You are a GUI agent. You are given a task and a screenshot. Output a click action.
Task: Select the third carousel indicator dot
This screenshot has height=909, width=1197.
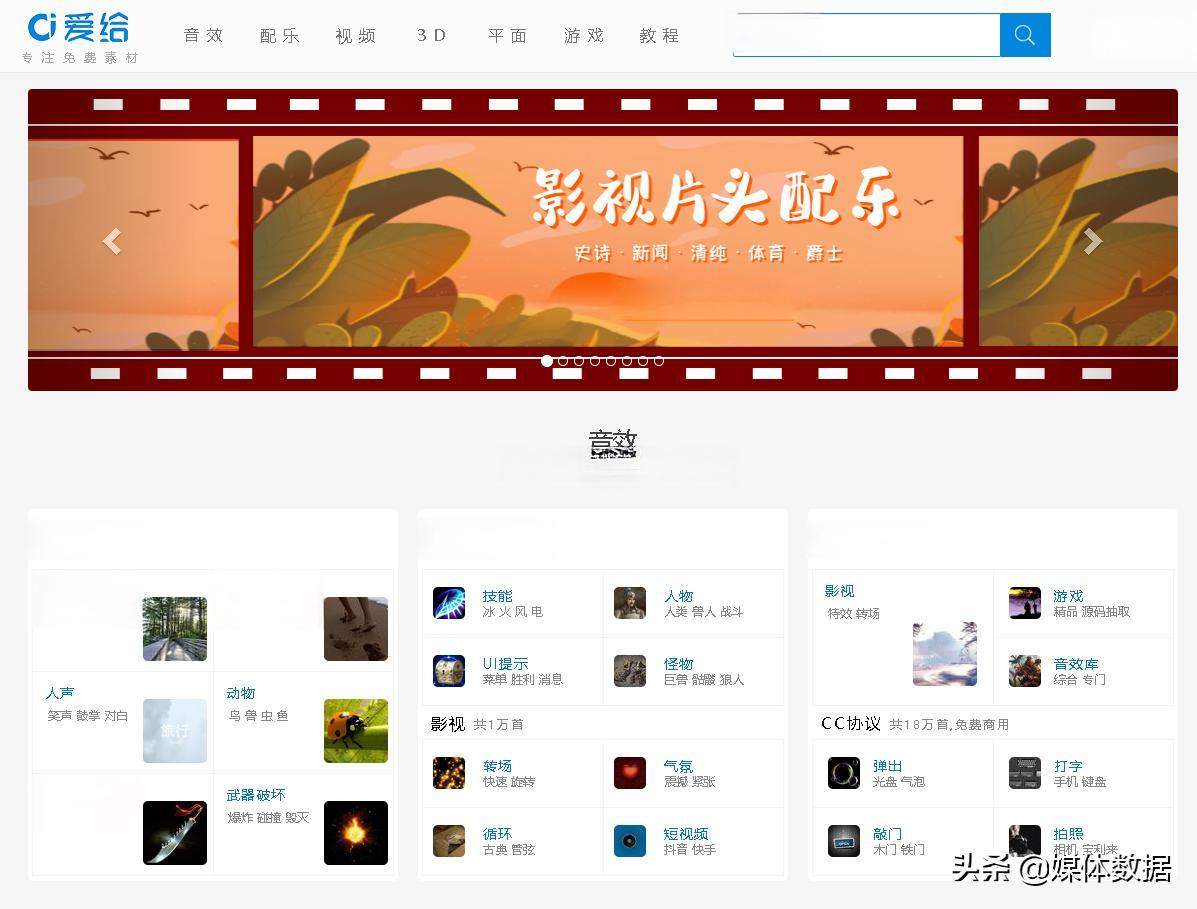click(x=579, y=361)
